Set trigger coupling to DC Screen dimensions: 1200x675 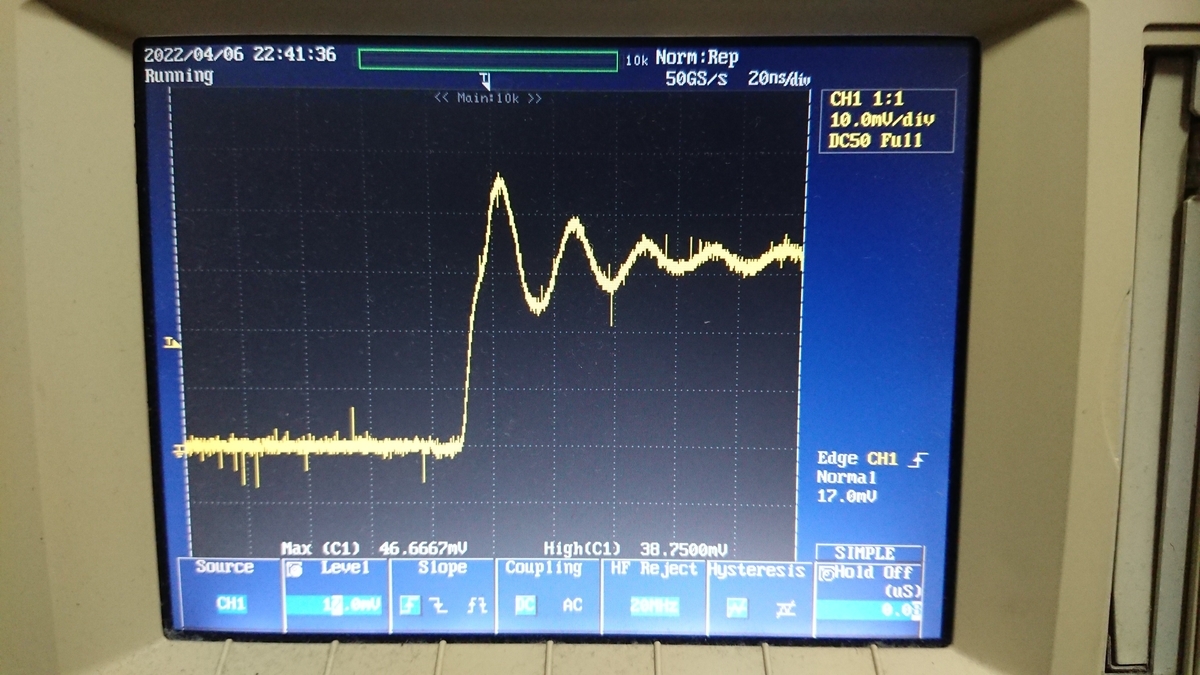pyautogui.click(x=524, y=605)
